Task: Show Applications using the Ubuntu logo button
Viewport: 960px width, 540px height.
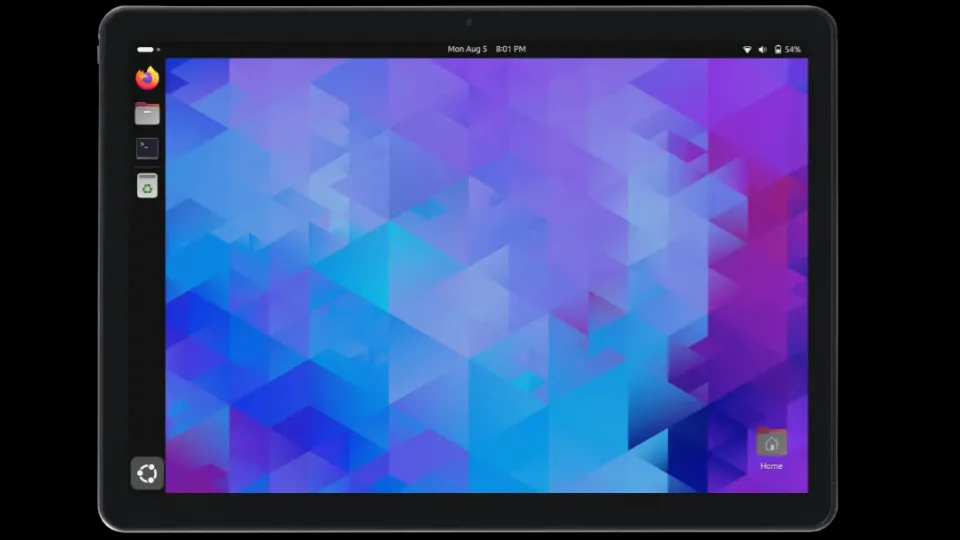Action: (147, 473)
